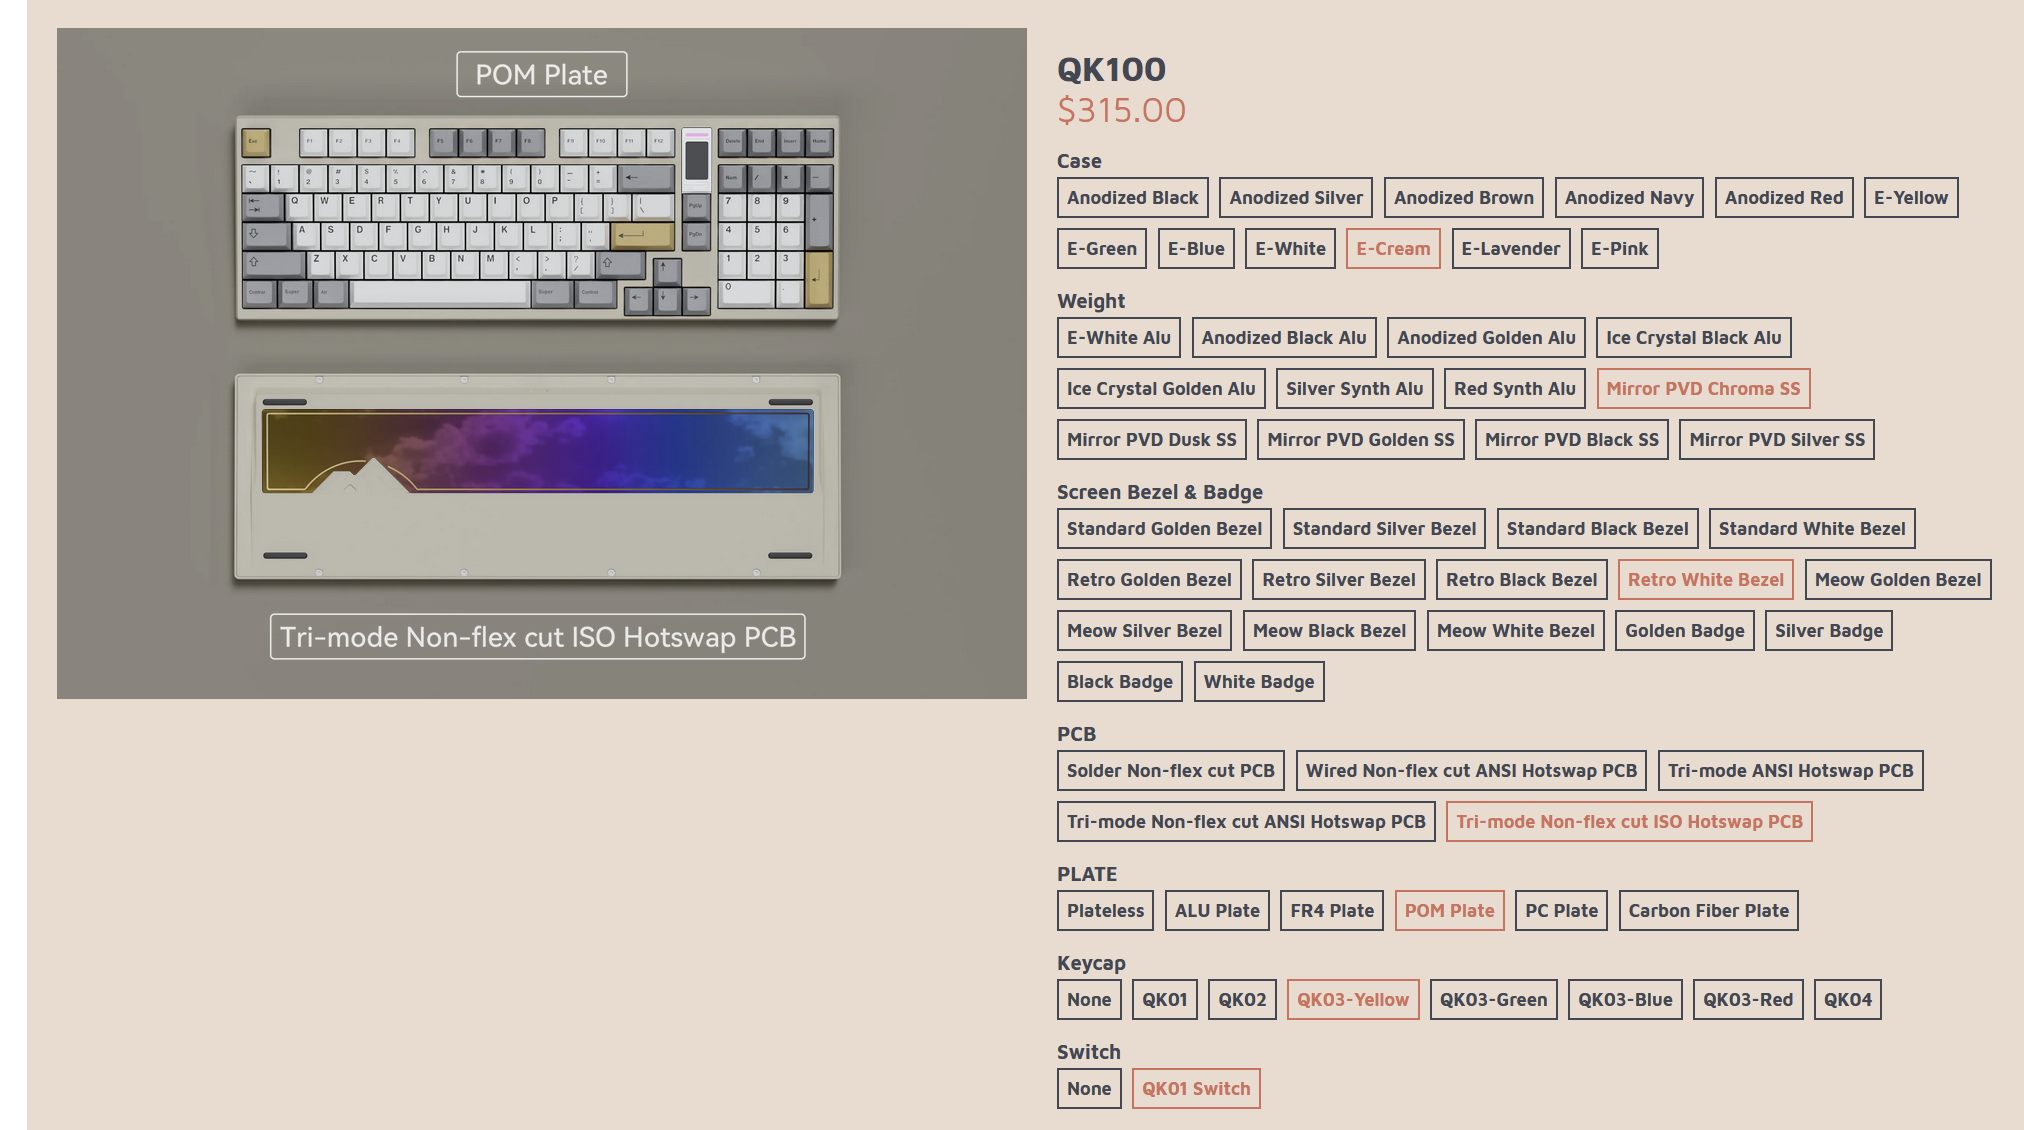Viewport: 2024px width, 1130px height.
Task: Choose the E-Lavender case color
Action: click(x=1510, y=249)
